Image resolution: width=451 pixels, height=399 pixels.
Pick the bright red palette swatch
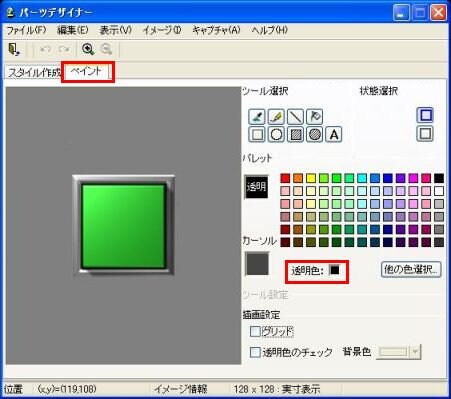tap(285, 178)
